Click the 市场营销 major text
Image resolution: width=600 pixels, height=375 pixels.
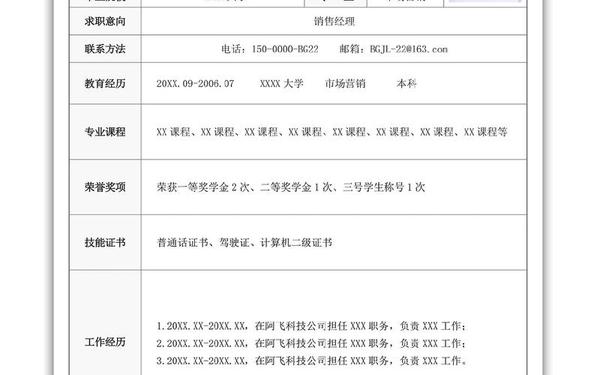(345, 83)
